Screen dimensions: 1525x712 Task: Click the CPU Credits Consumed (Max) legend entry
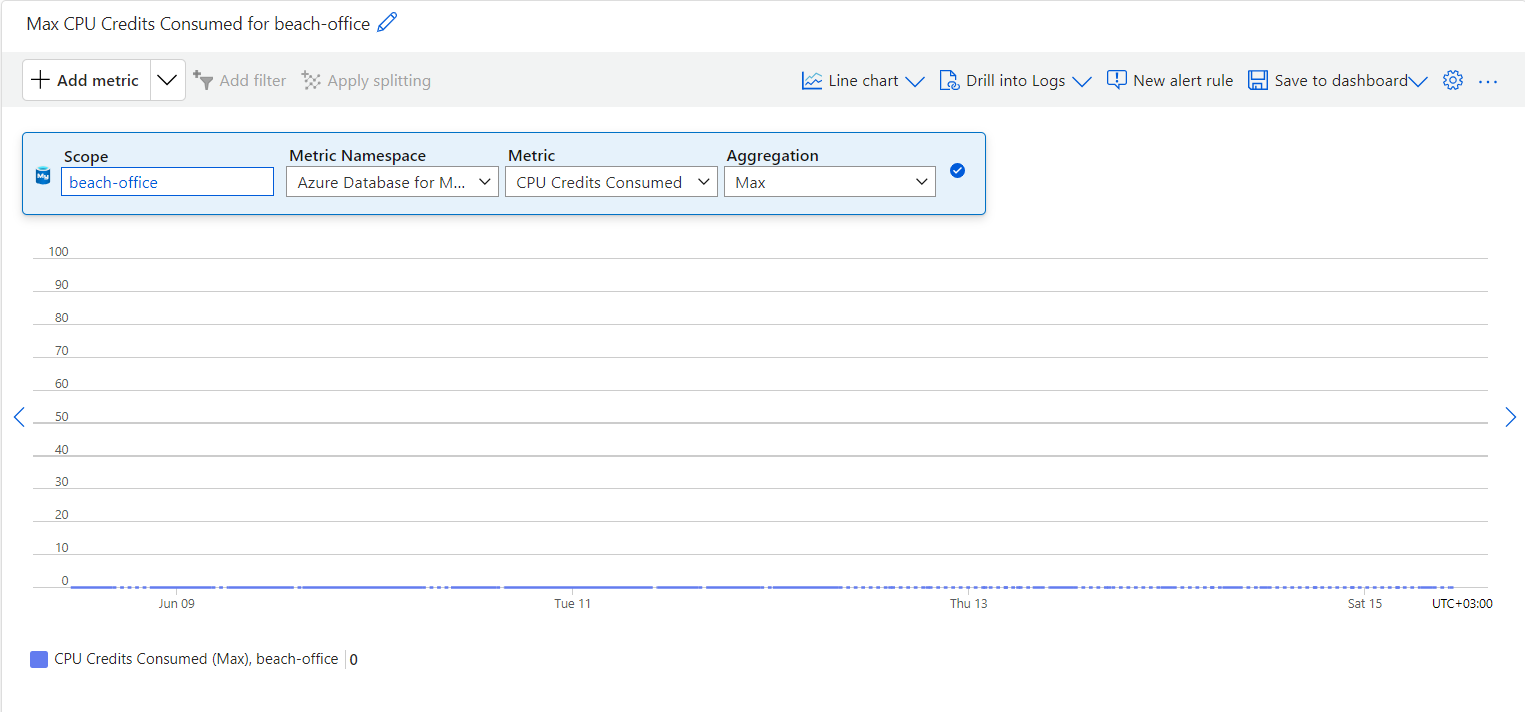[x=196, y=659]
